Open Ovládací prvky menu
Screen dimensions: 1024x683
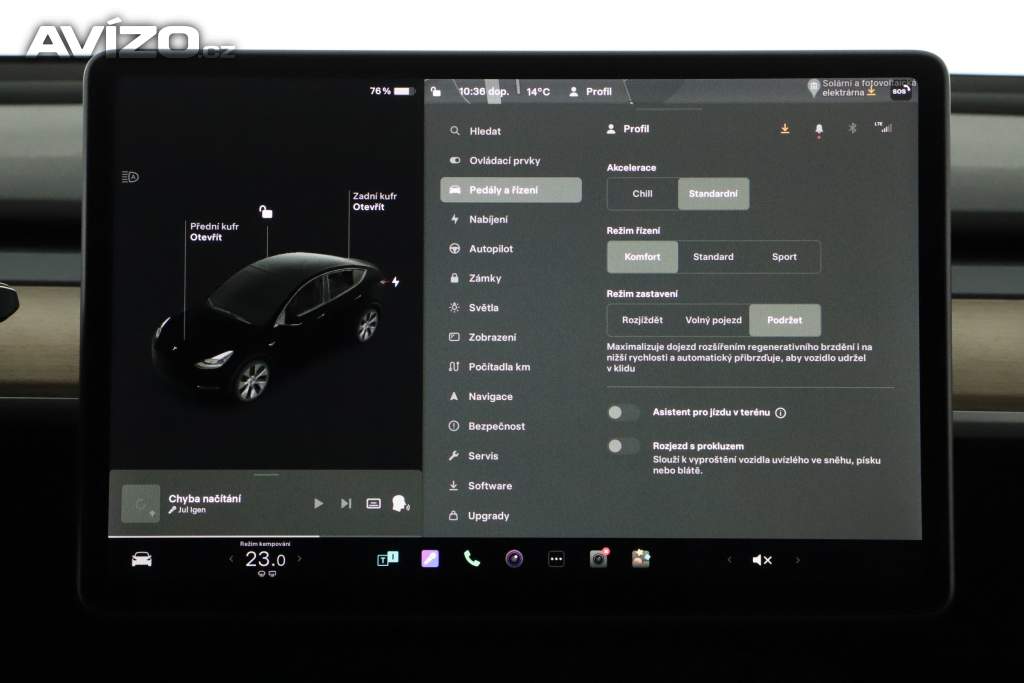coord(495,161)
